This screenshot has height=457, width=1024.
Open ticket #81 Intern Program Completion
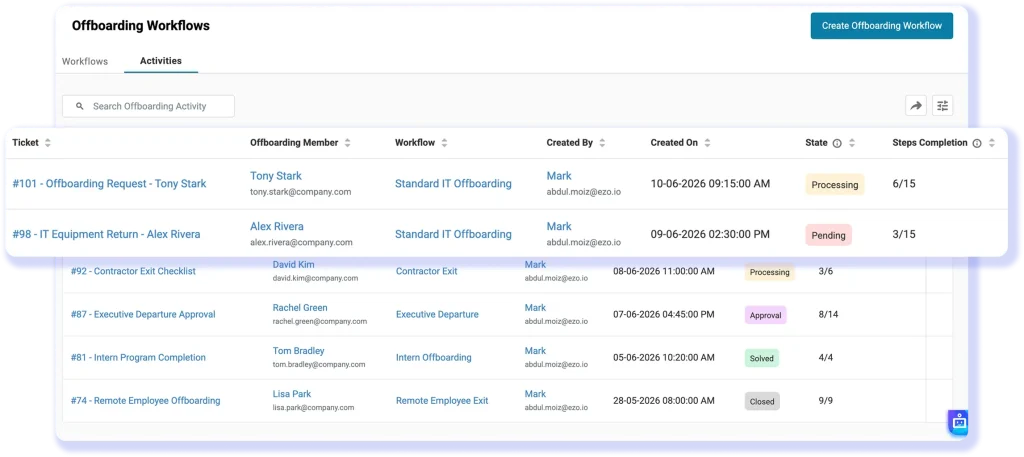[138, 357]
